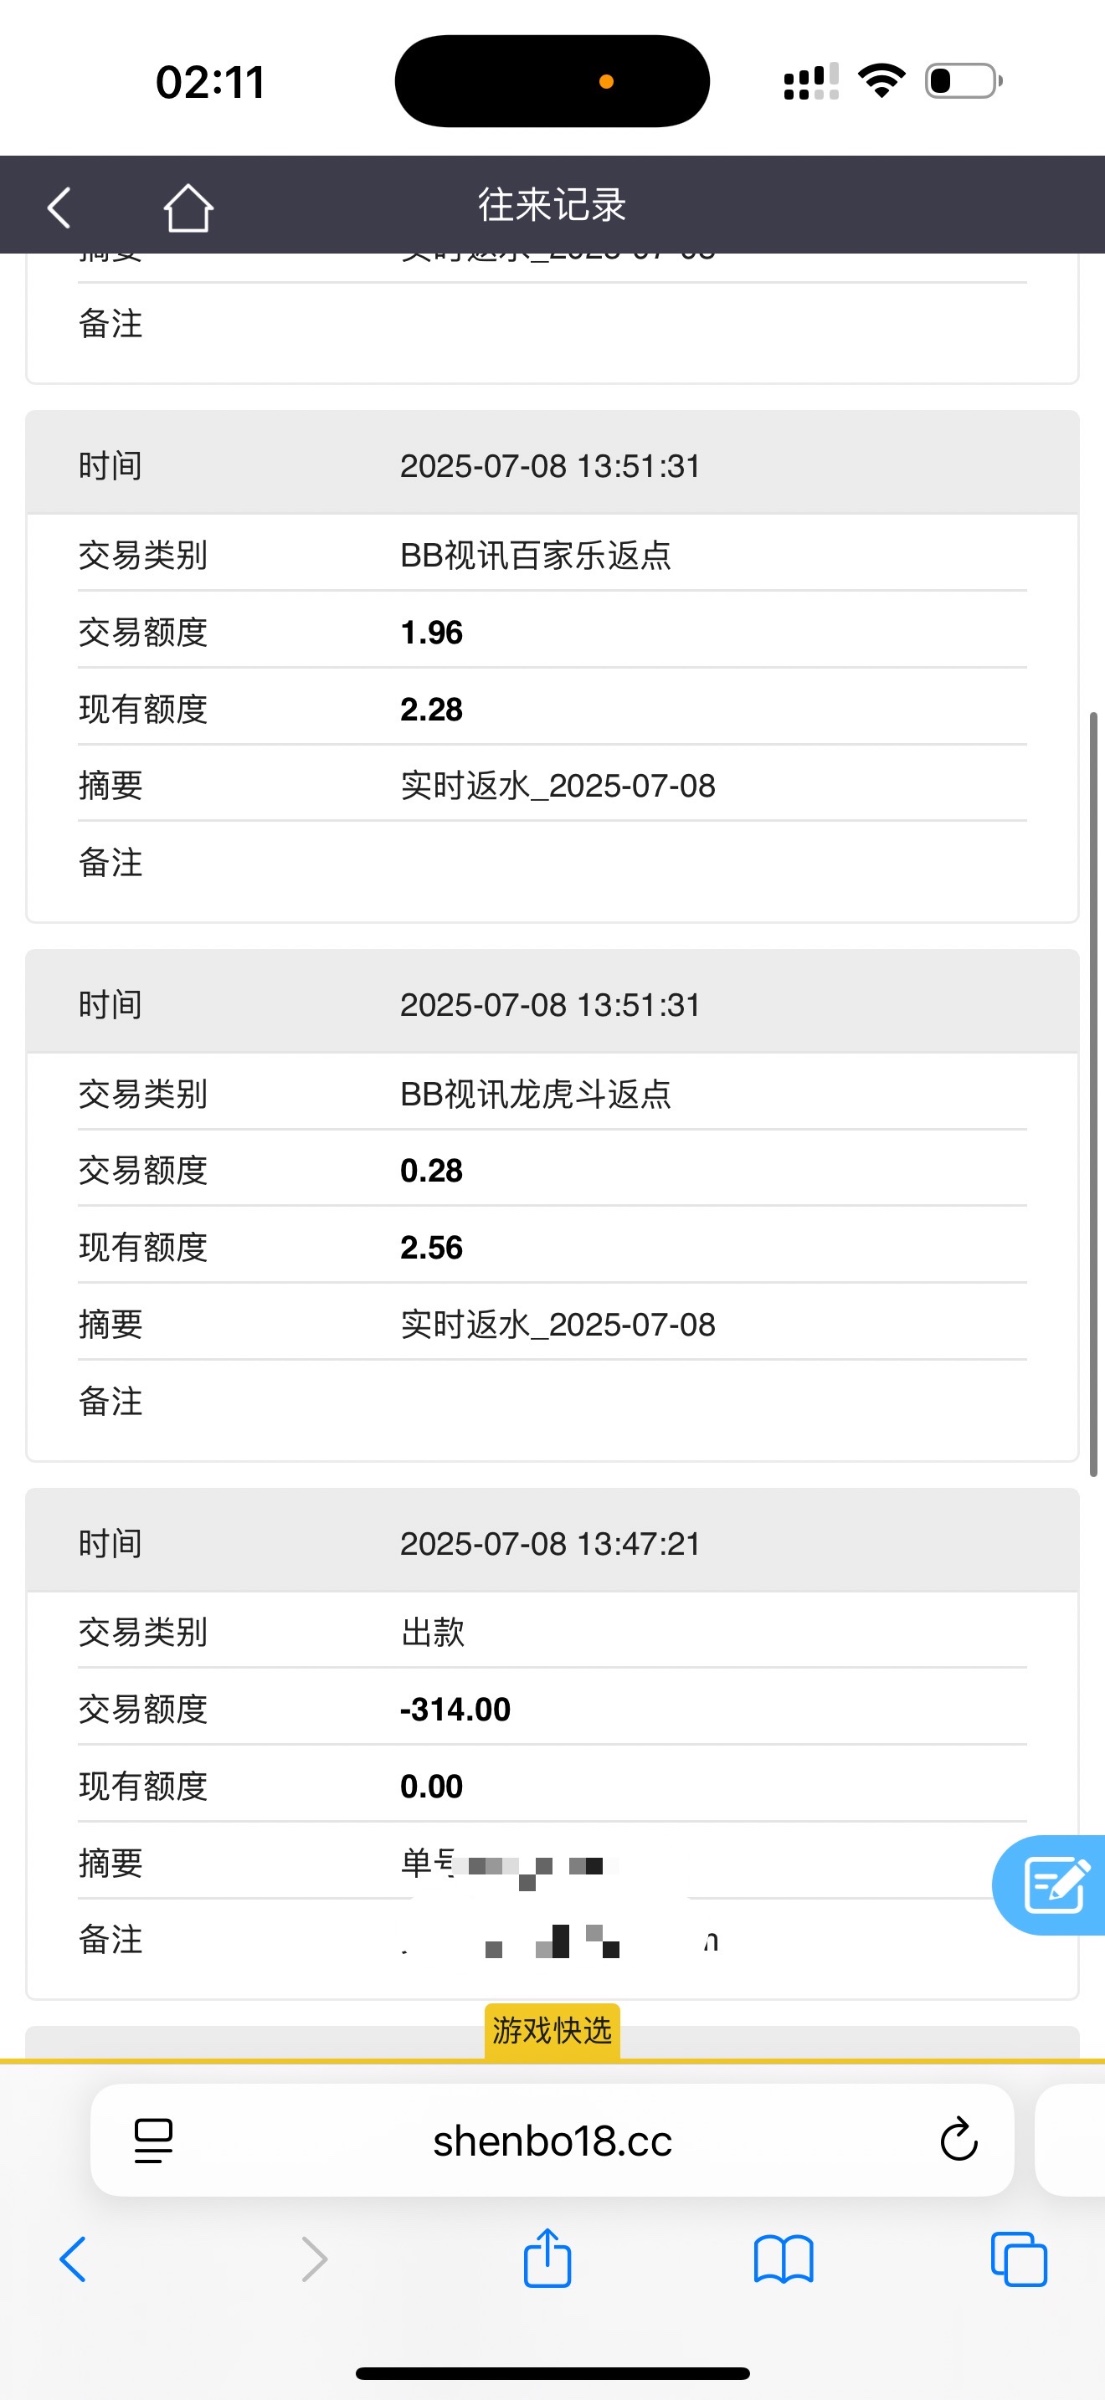
Task: Tap the 出款 withdrawal record entry
Action: point(433,1632)
